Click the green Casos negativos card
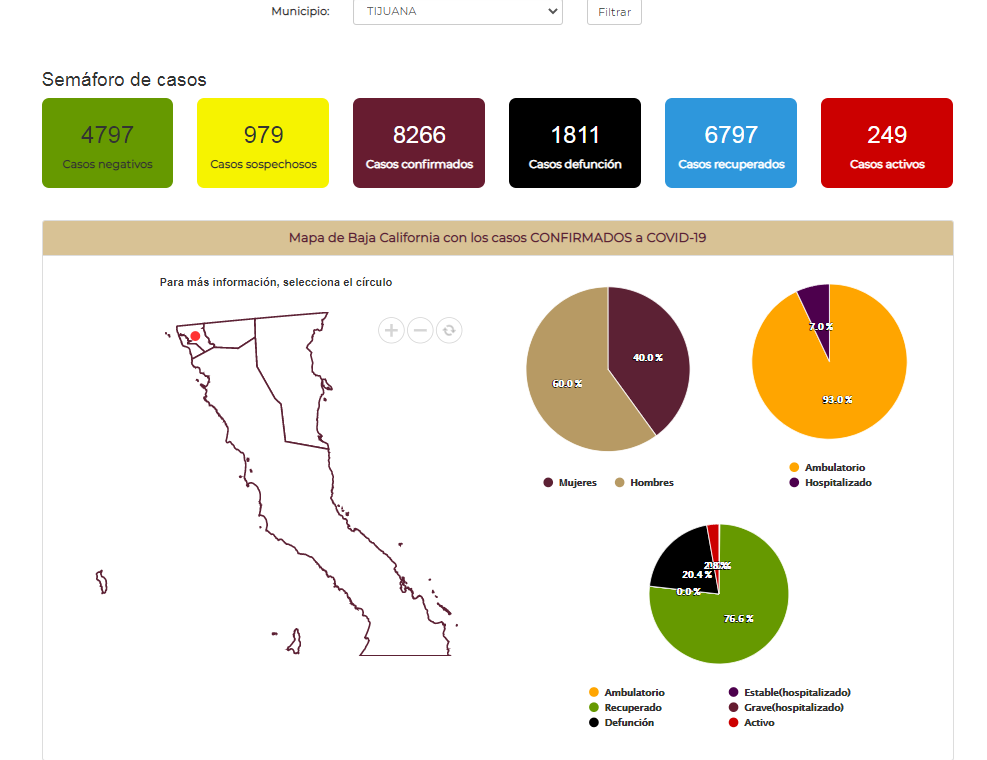987x760 pixels. point(107,143)
